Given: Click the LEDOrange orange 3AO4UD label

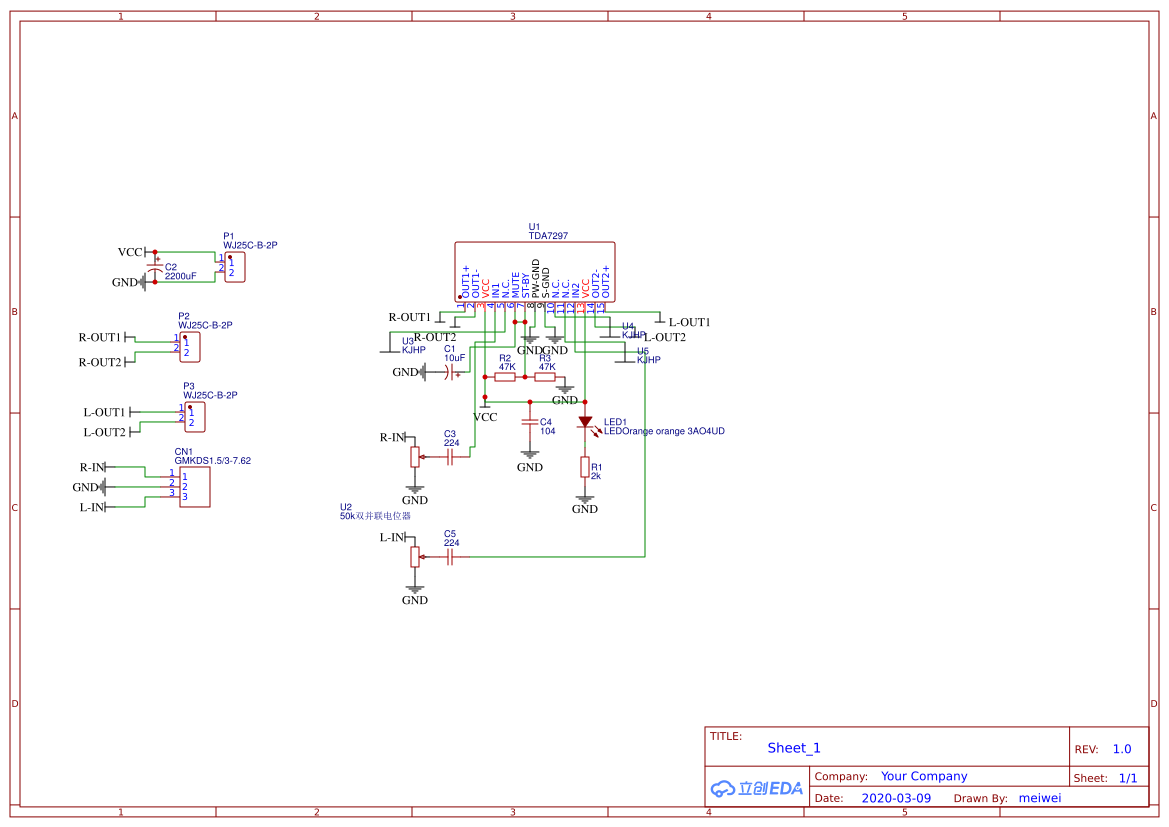Looking at the screenshot, I should pyautogui.click(x=664, y=432).
